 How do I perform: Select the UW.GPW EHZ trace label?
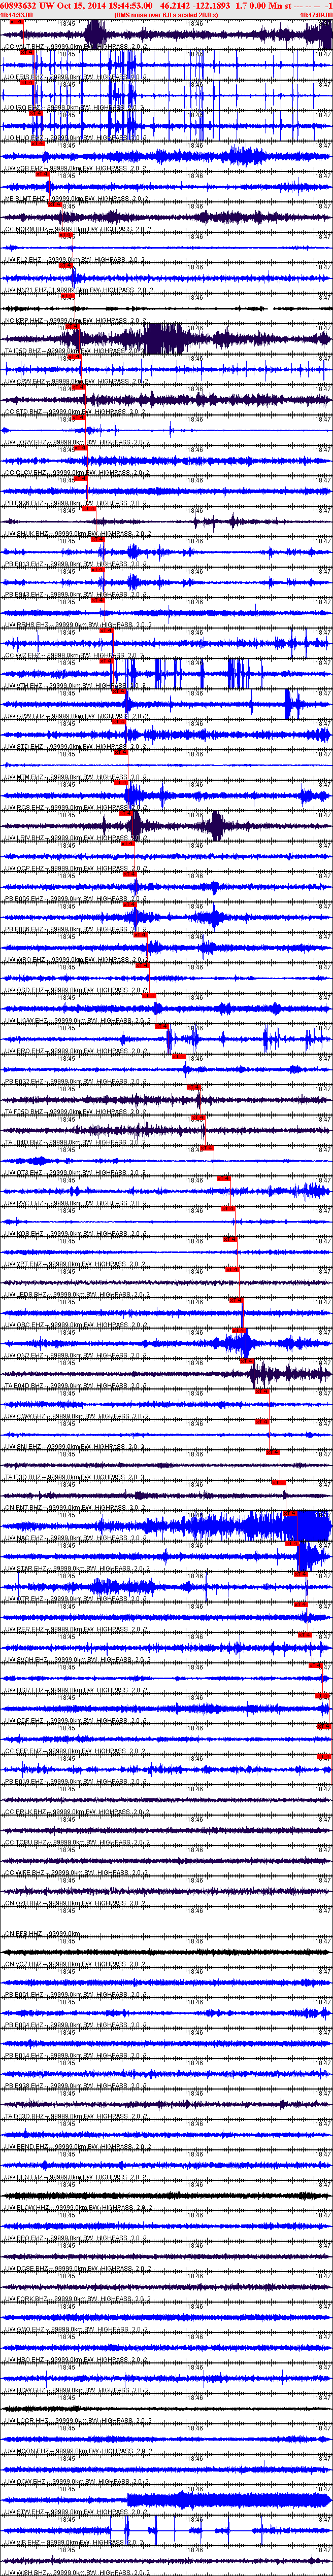coord(76,717)
